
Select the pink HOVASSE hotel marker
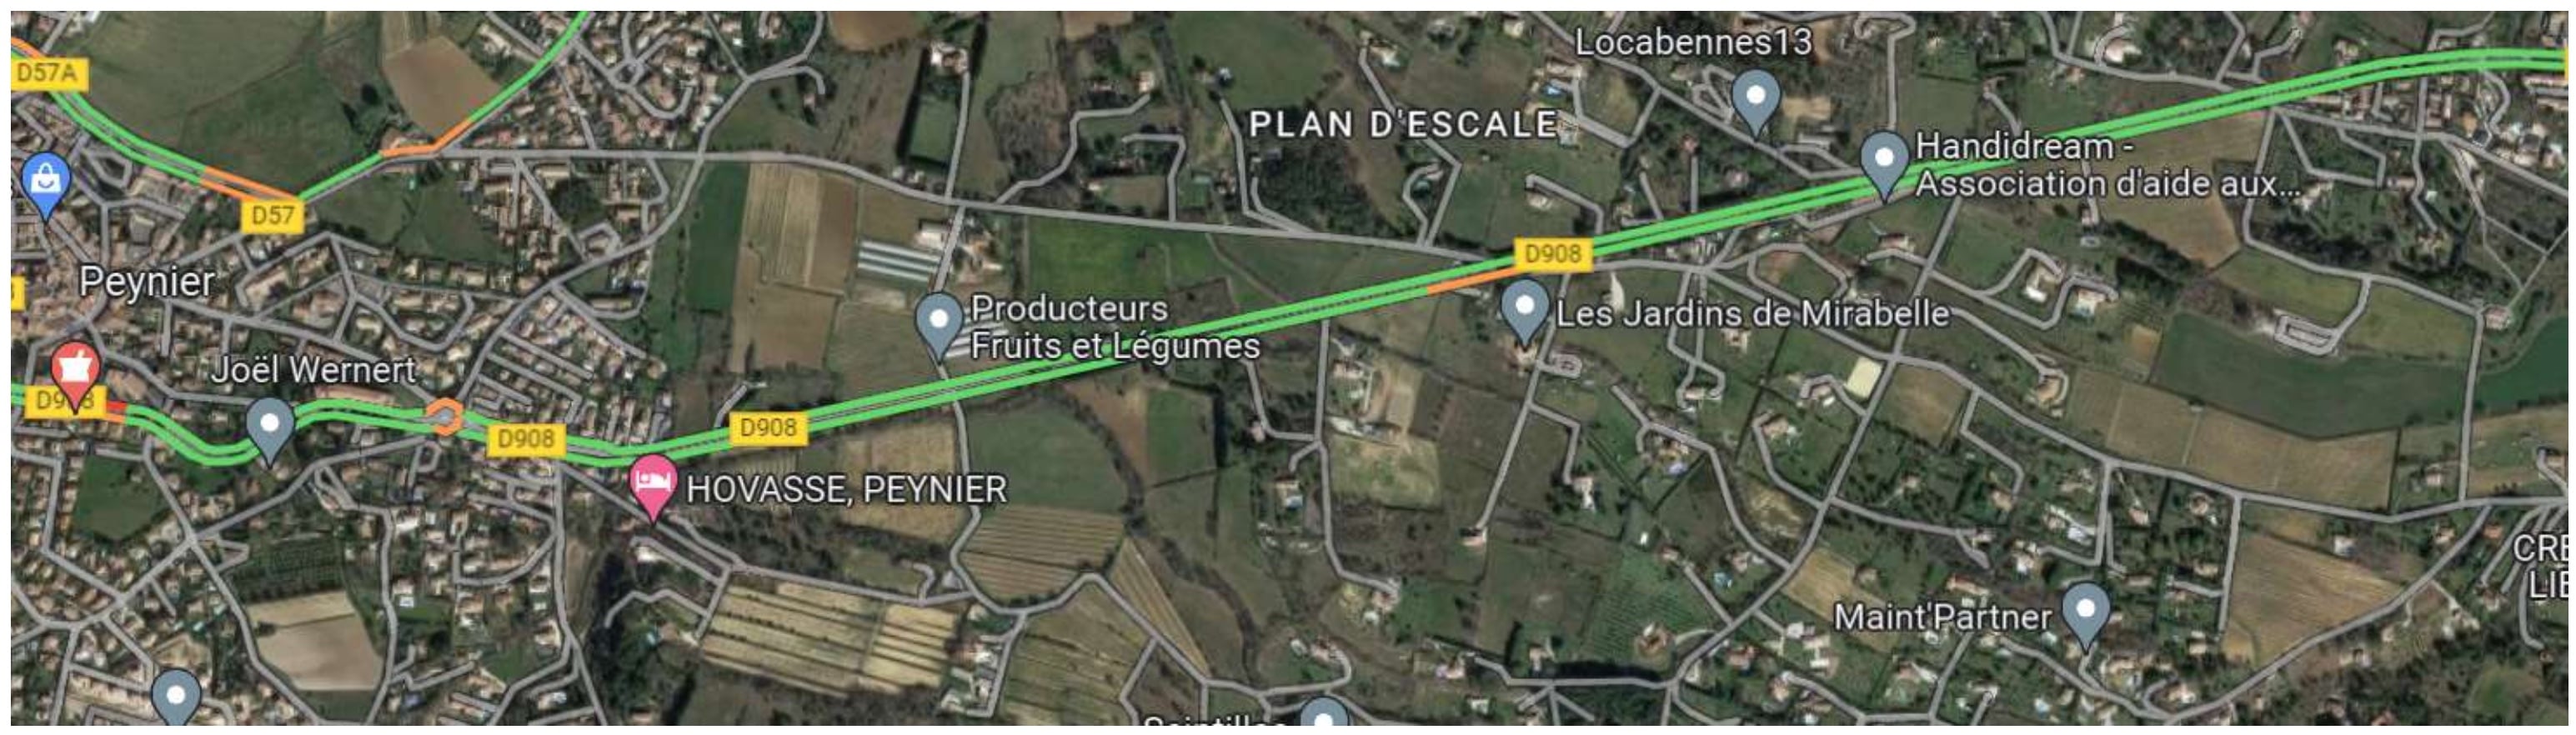point(652,484)
